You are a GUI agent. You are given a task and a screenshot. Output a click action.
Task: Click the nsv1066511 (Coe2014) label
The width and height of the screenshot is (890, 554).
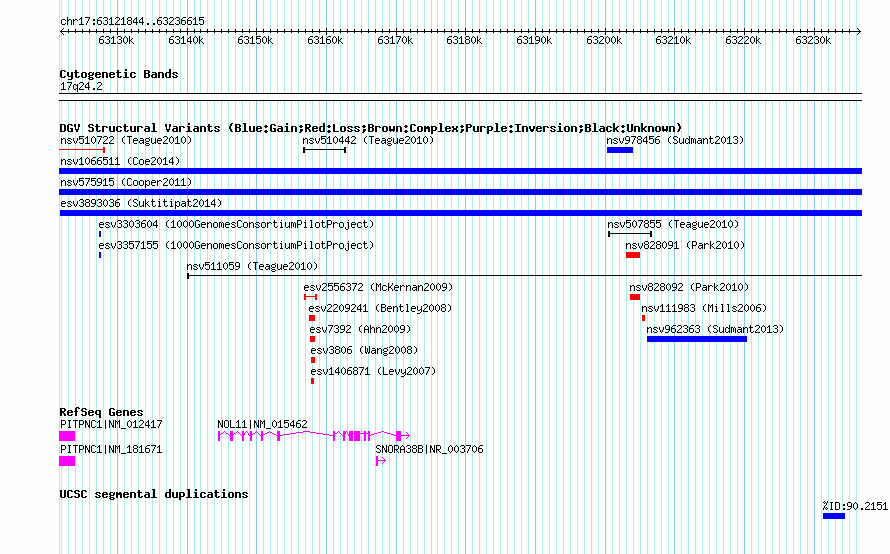pos(120,161)
